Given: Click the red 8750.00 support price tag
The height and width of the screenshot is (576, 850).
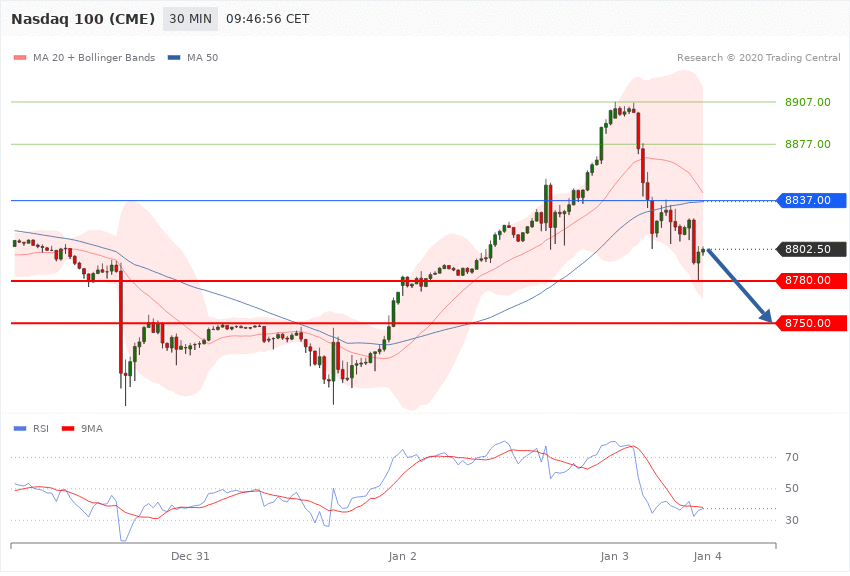Looking at the screenshot, I should pyautogui.click(x=812, y=323).
